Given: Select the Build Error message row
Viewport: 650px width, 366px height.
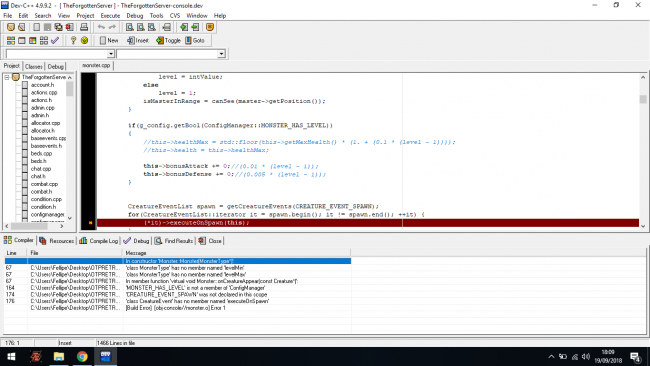Looking at the screenshot, I should pyautogui.click(x=177, y=308).
